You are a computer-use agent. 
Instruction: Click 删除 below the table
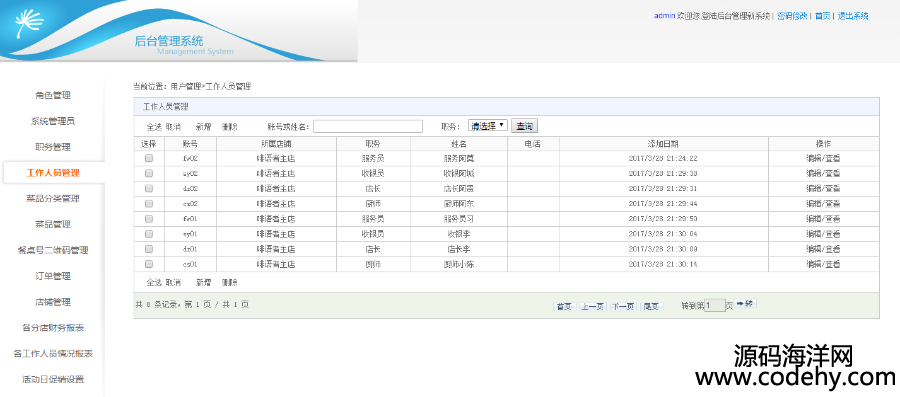point(230,282)
